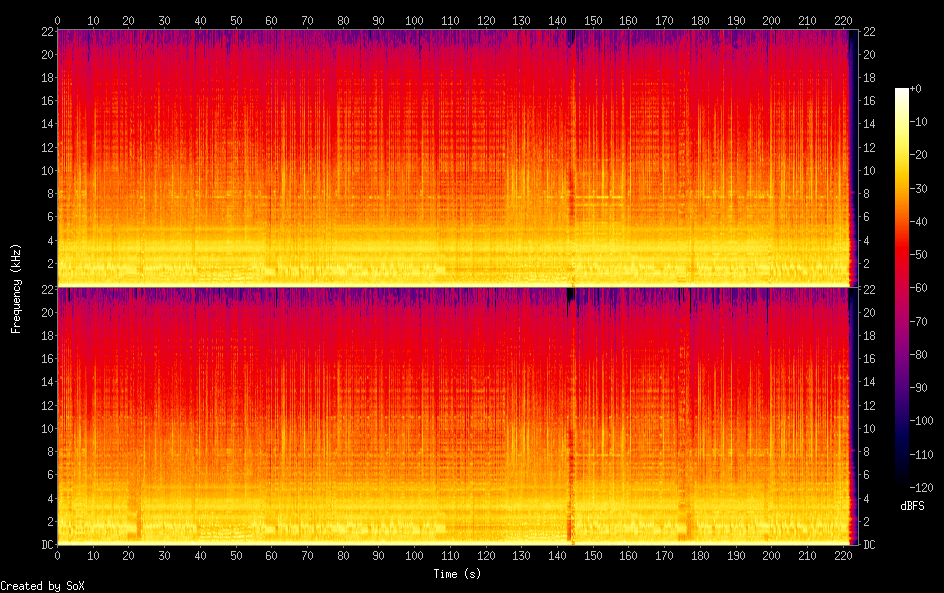Click the dark dropout near 144 seconds in the lower channel
This screenshot has width=944, height=593.
[x=571, y=295]
